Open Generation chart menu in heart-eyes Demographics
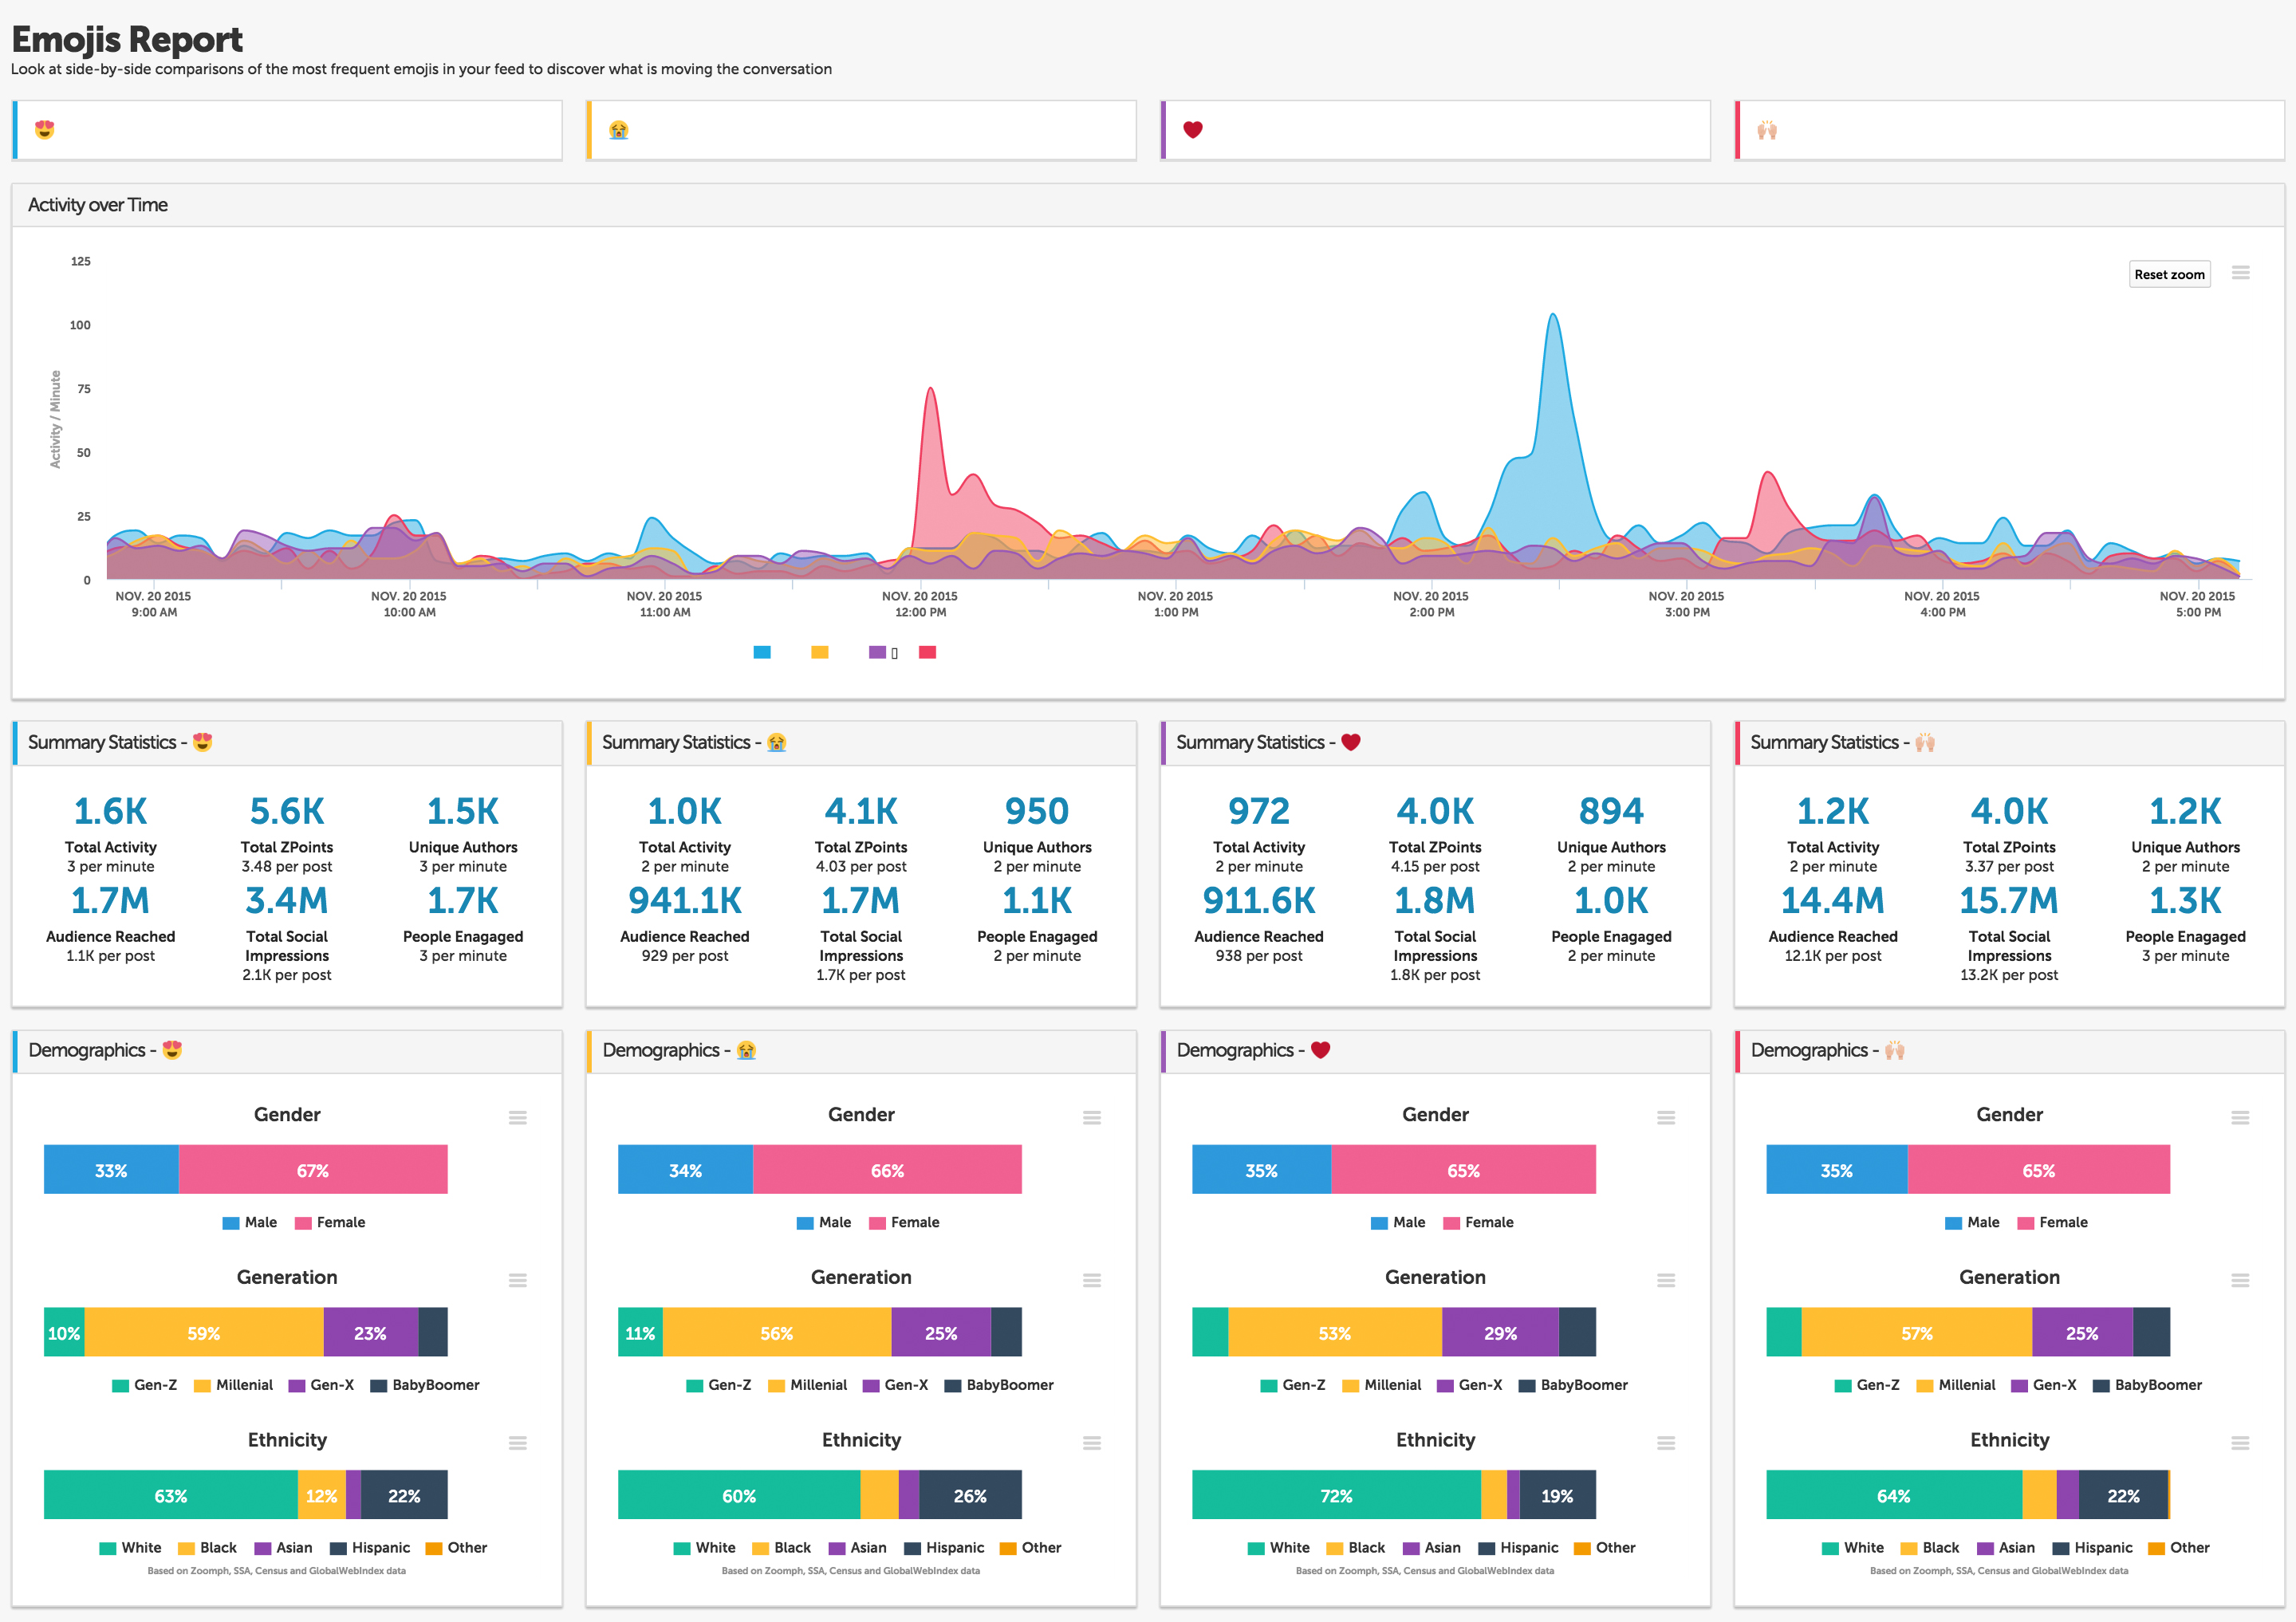The width and height of the screenshot is (2296, 1622). coord(517,1280)
